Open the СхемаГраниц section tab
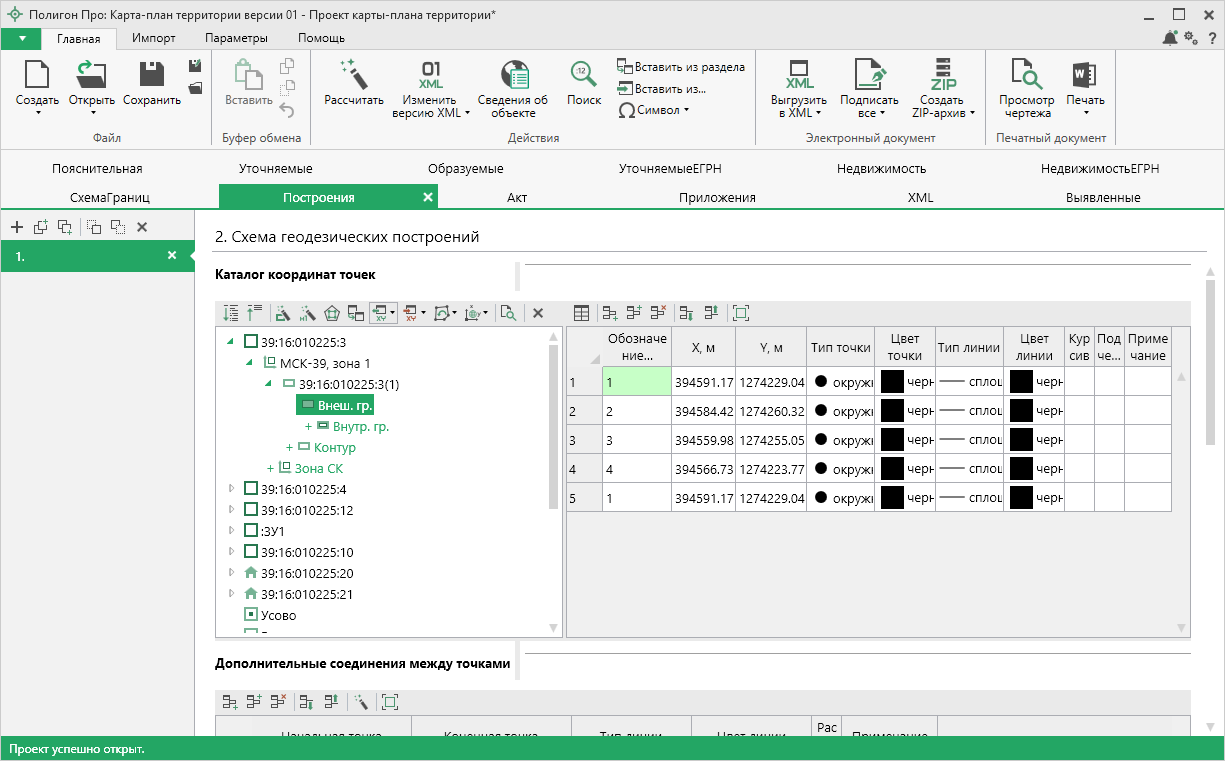The height and width of the screenshot is (761, 1225). [110, 197]
